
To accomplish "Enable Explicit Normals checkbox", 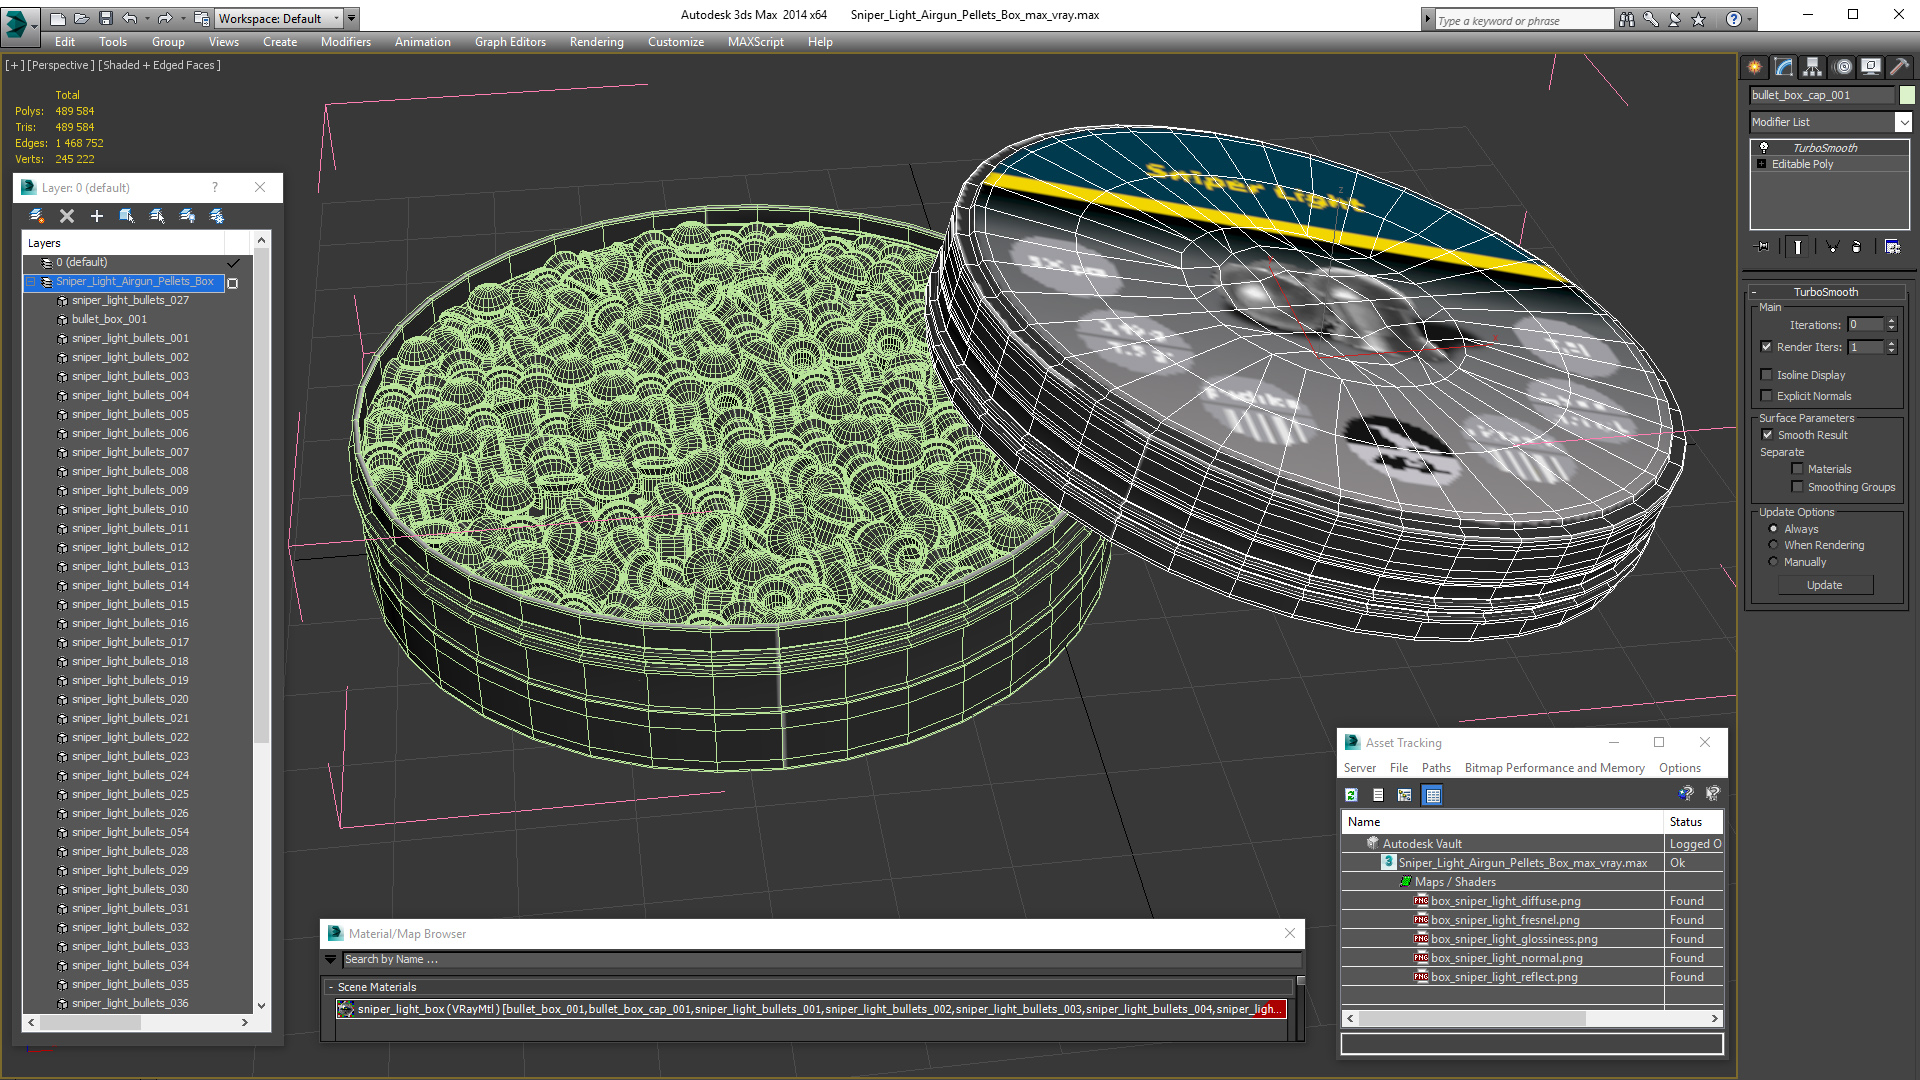I will pyautogui.click(x=1767, y=396).
